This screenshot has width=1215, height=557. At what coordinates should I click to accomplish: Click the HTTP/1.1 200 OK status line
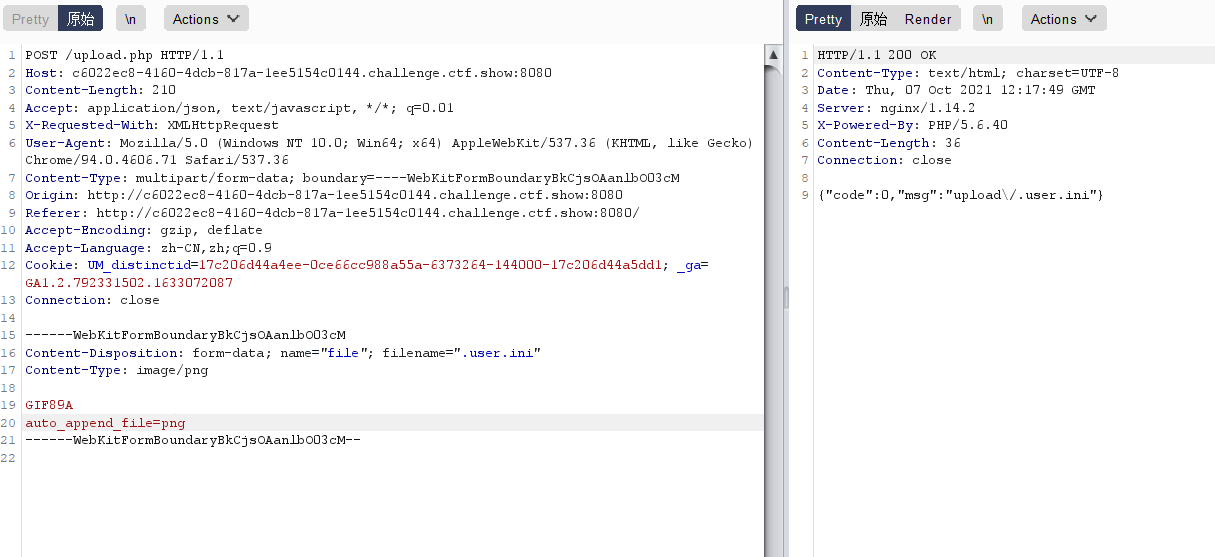tap(877, 55)
